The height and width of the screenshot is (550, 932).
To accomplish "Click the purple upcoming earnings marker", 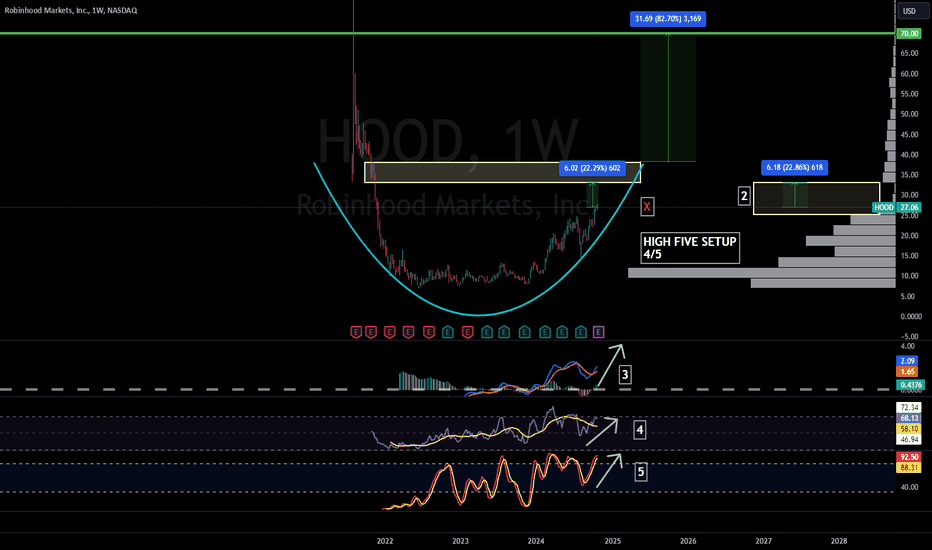I will [x=599, y=332].
